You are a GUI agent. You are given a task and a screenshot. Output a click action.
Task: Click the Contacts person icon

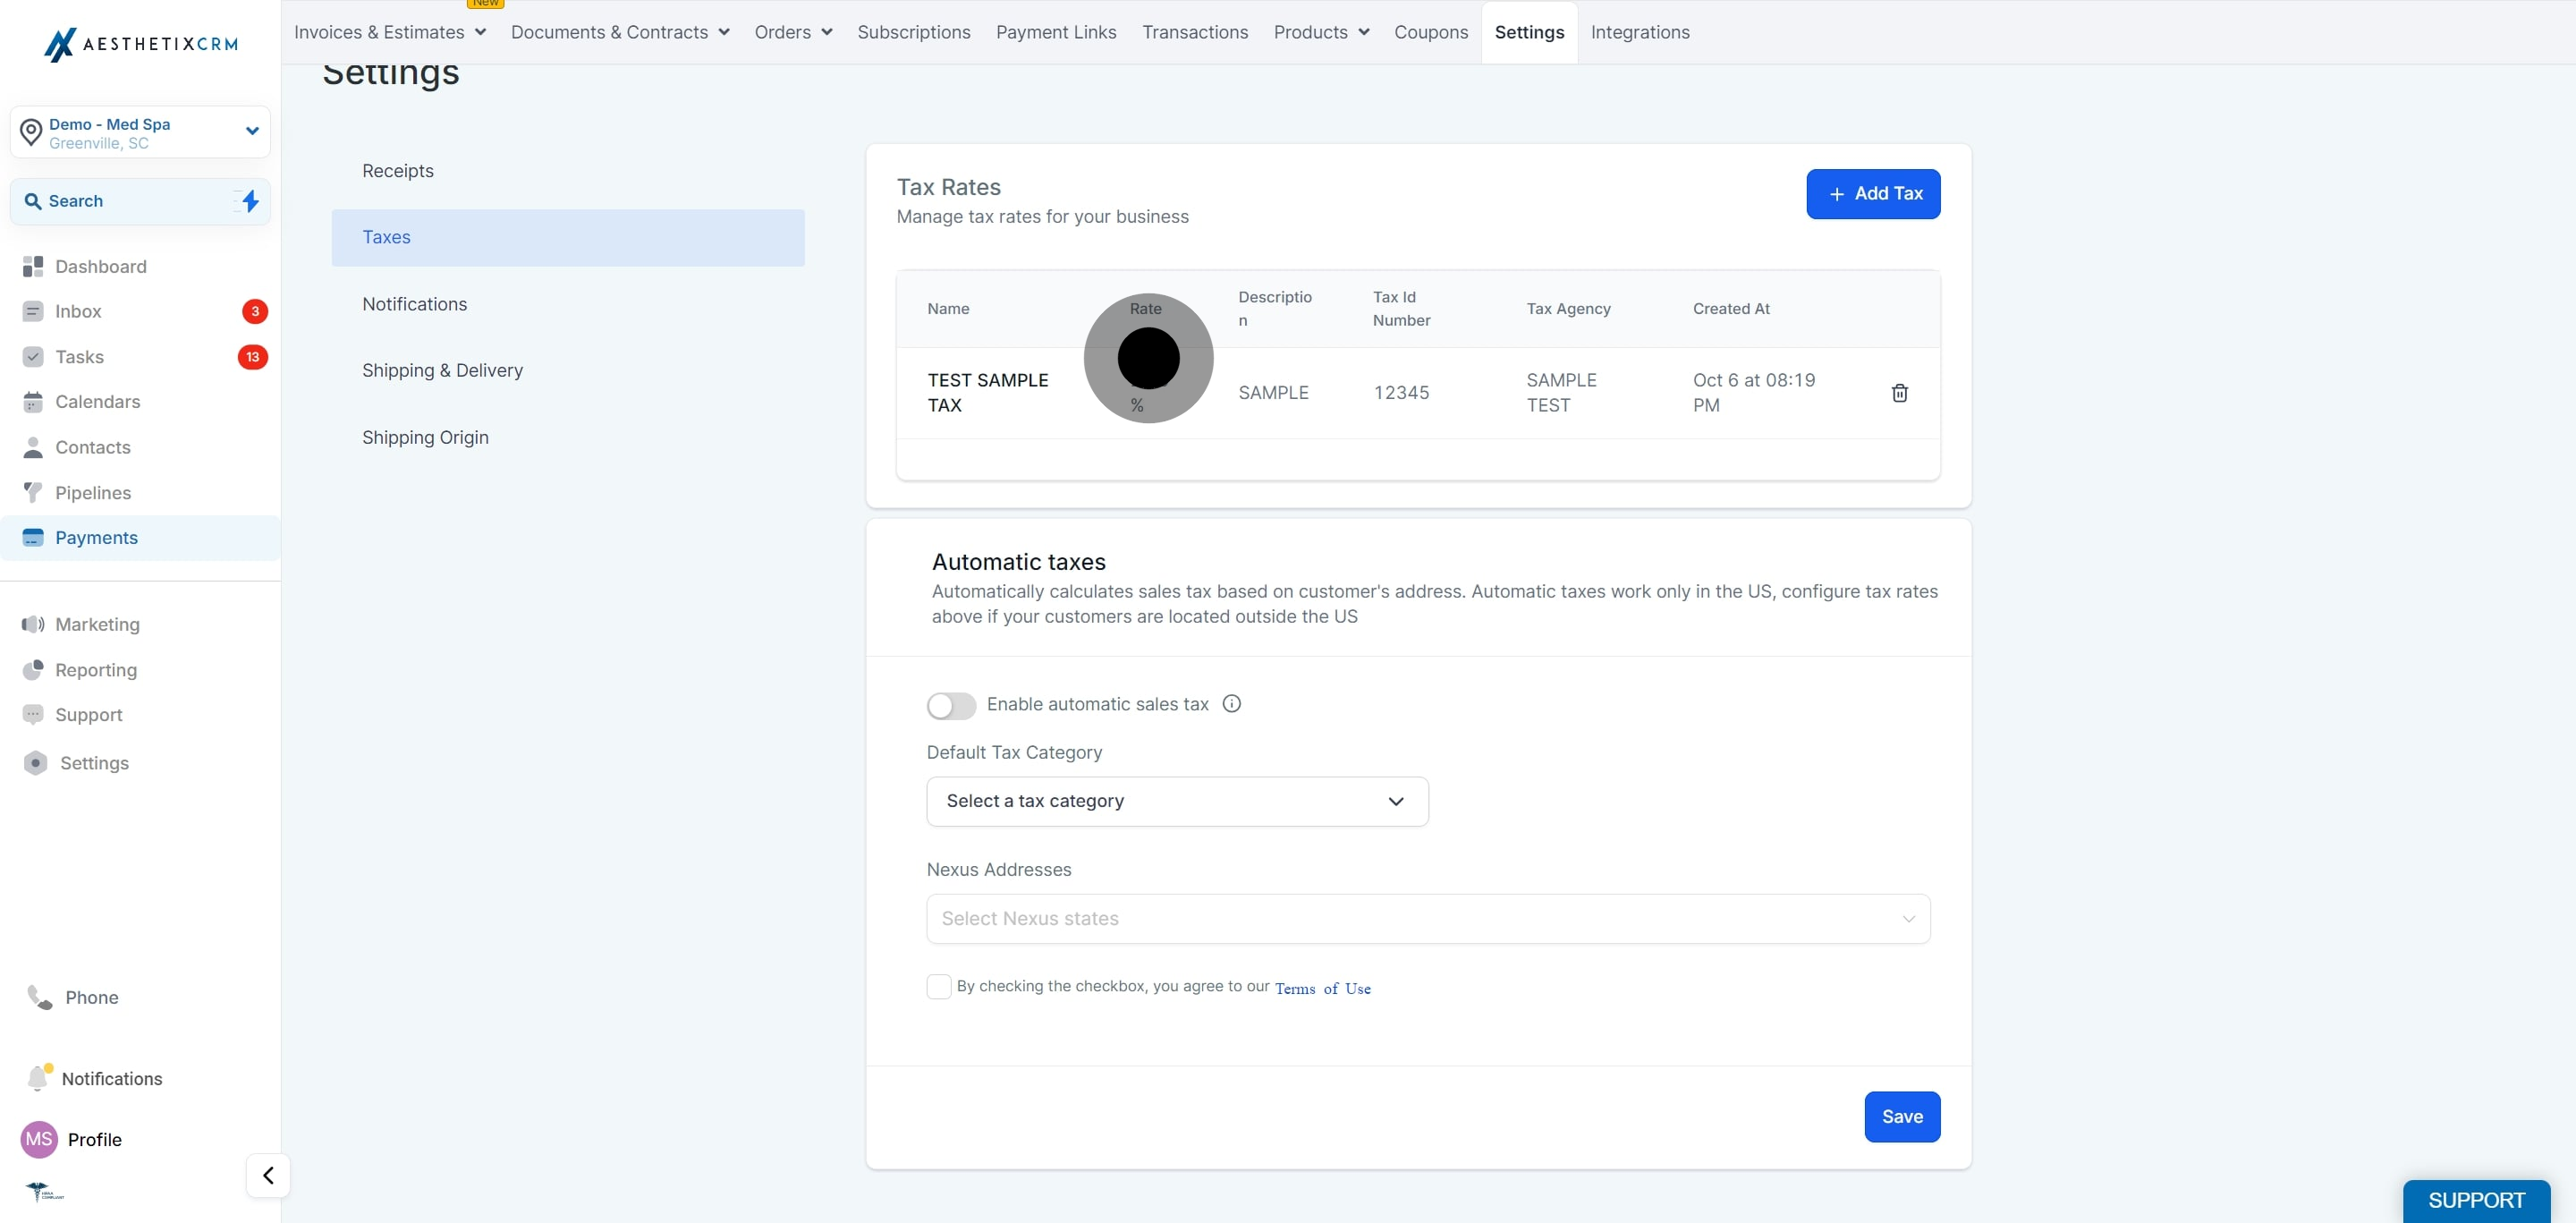(x=33, y=447)
